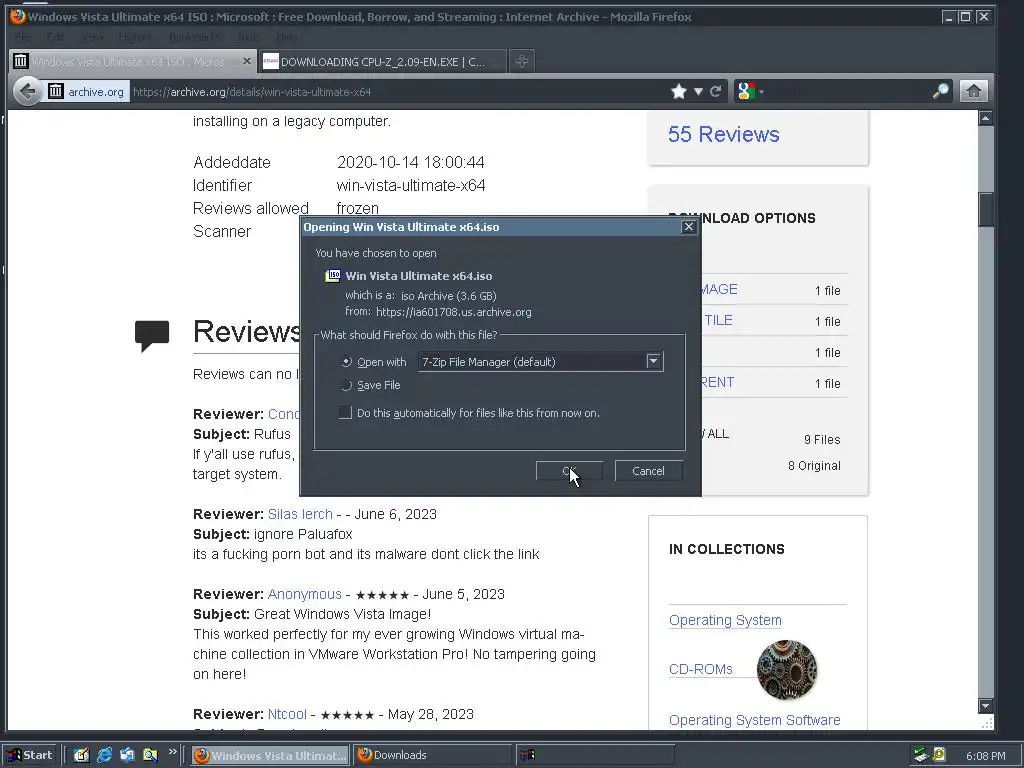Expand the quick launch overflow chevron
Viewport: 1024px width, 768px height.
pos(172,752)
